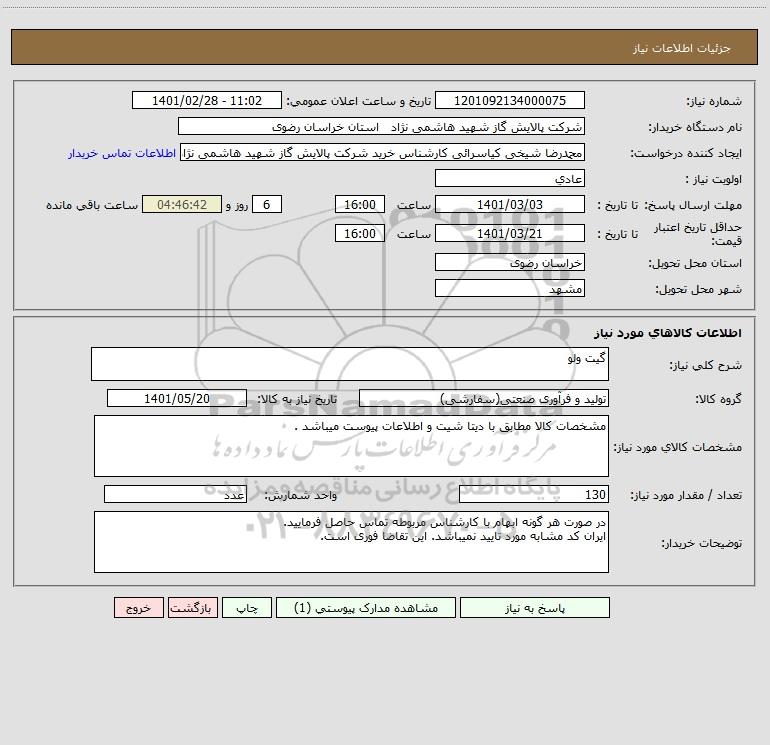Click the شماره نیاز label

click(x=714, y=101)
